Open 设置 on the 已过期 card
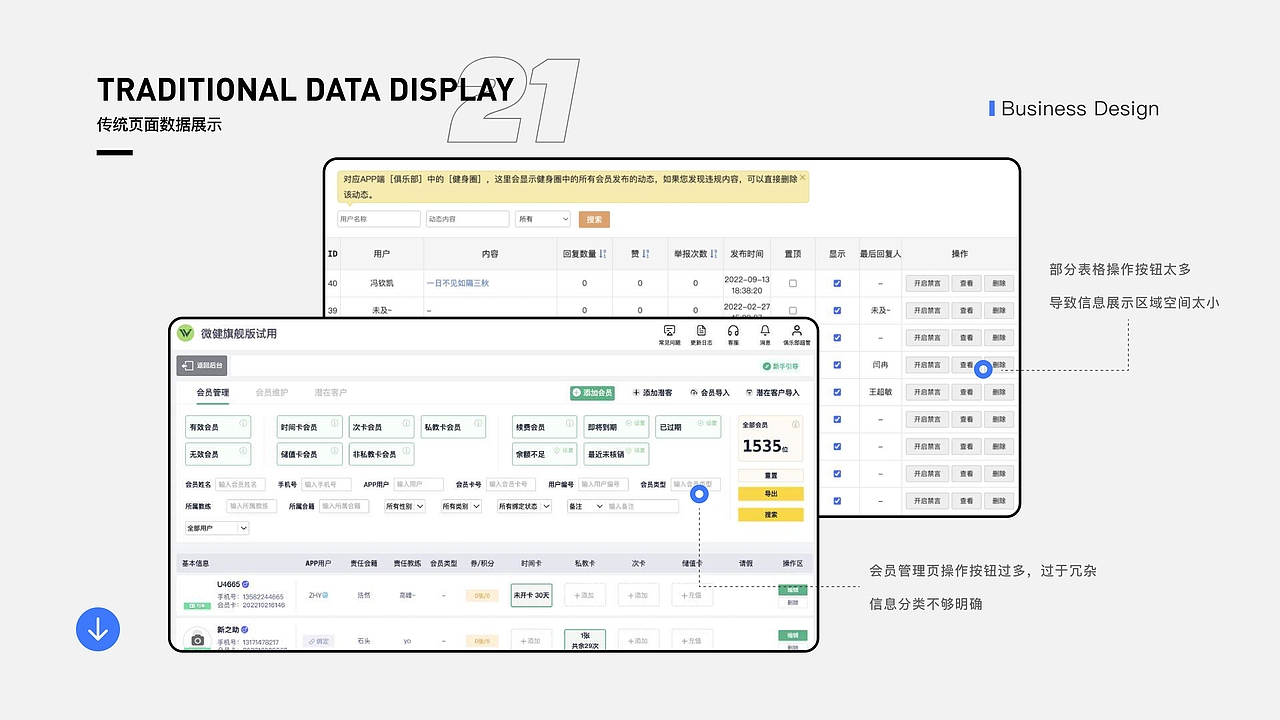Screen dimensions: 1280x720 (x=707, y=423)
